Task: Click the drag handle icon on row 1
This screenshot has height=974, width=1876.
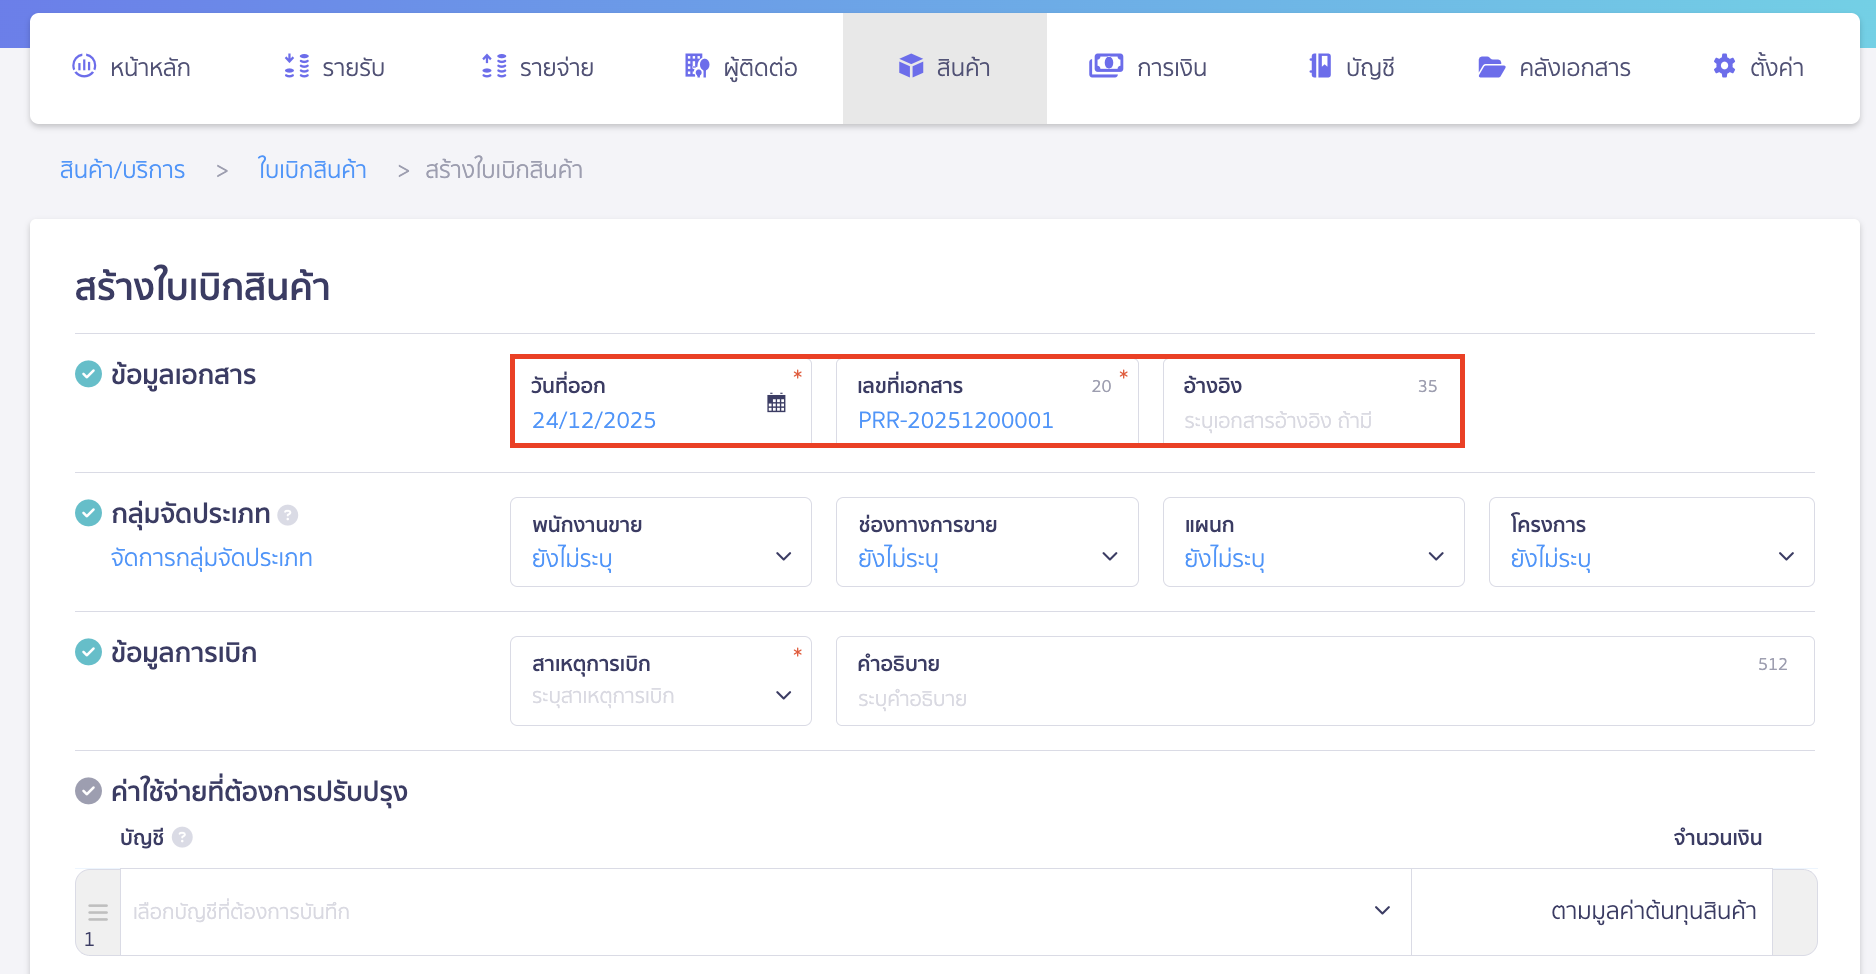Action: 98,912
